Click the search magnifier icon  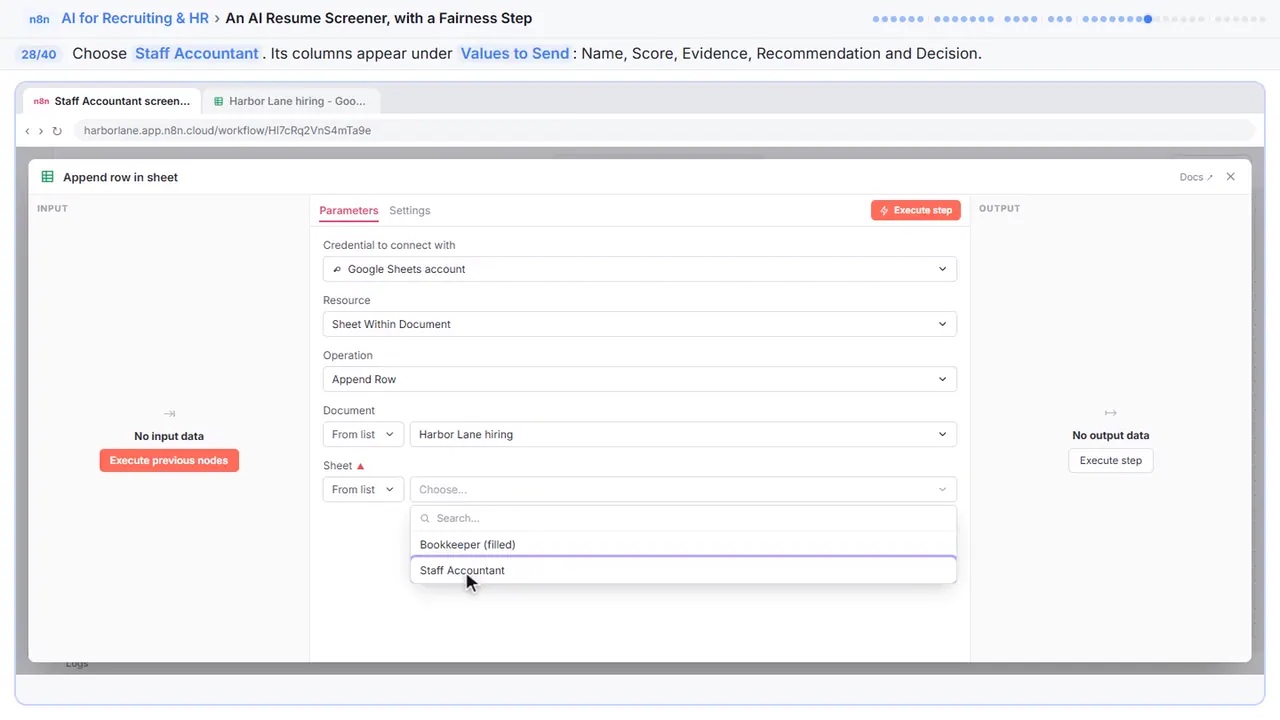(425, 518)
